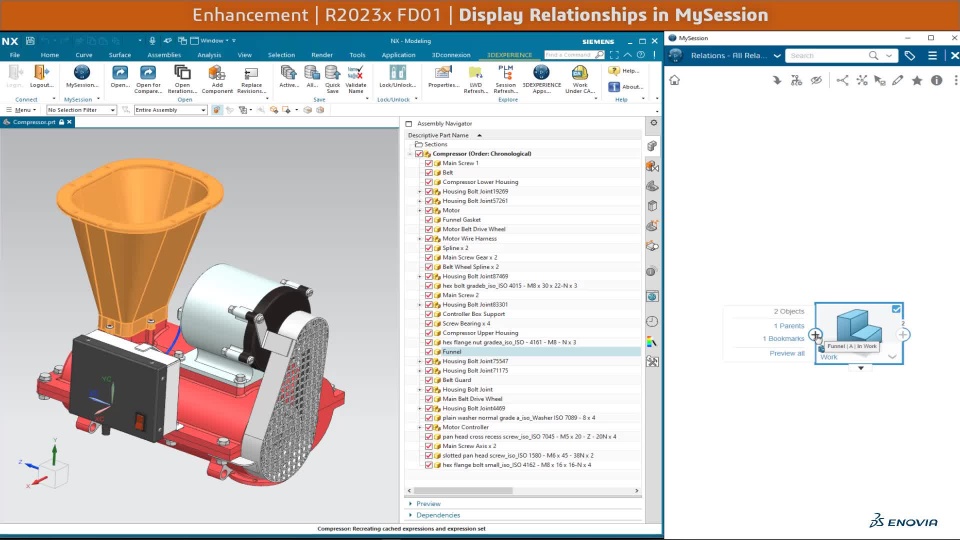Click the '1 Parents' link in MySession

click(789, 326)
